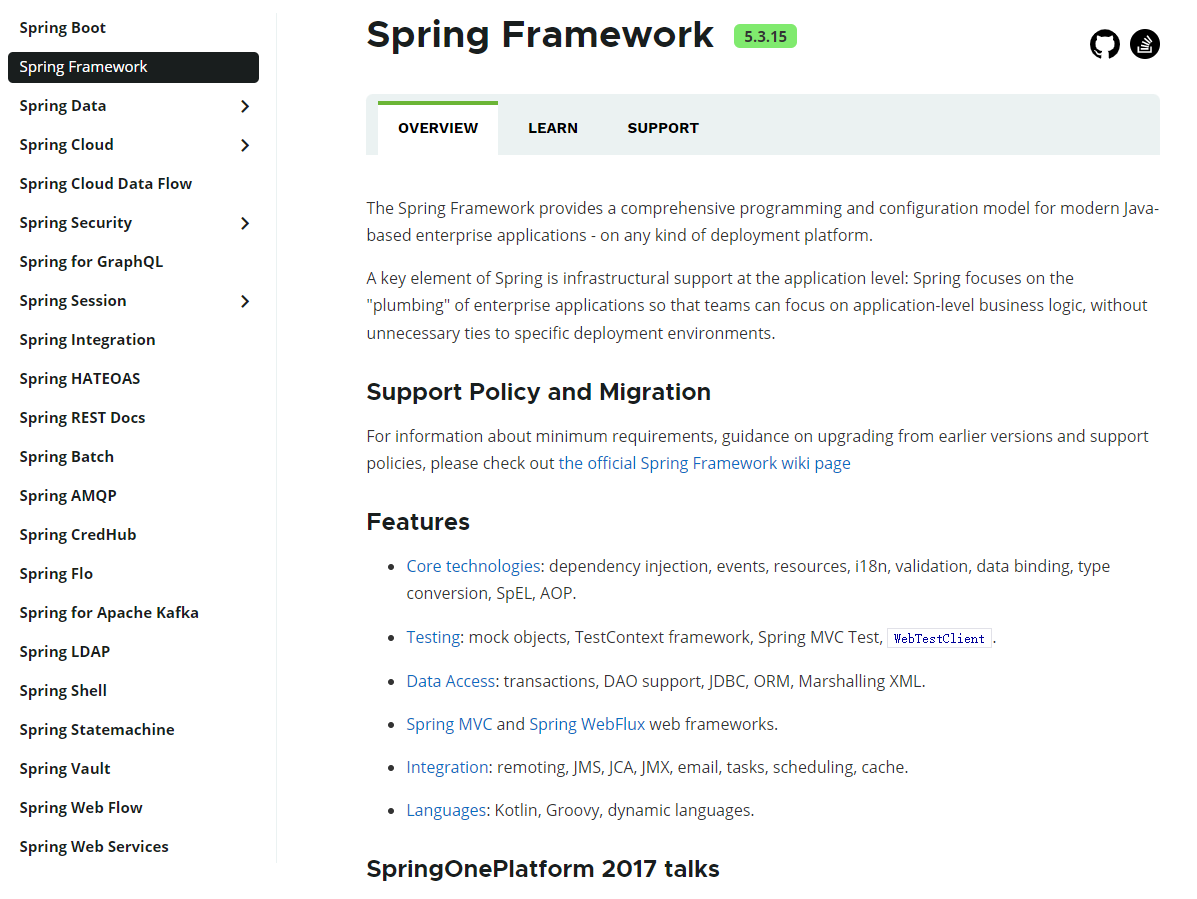Open the Spring Cloud project link
The width and height of the screenshot is (1197, 899).
pos(66,145)
